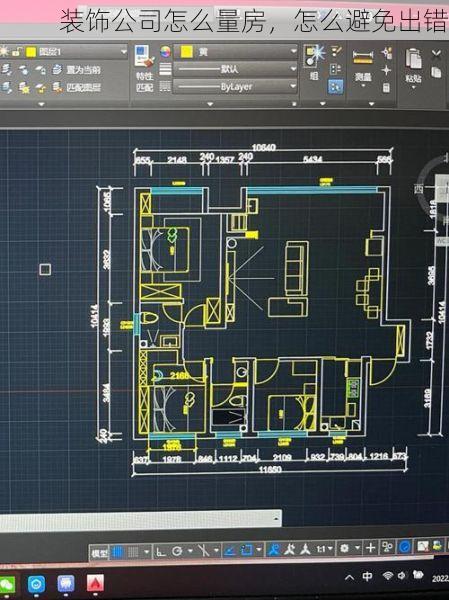Image resolution: width=449 pixels, height=600 pixels.
Task: Open the ByLayer linetype dropdown
Action: [x=235, y=86]
